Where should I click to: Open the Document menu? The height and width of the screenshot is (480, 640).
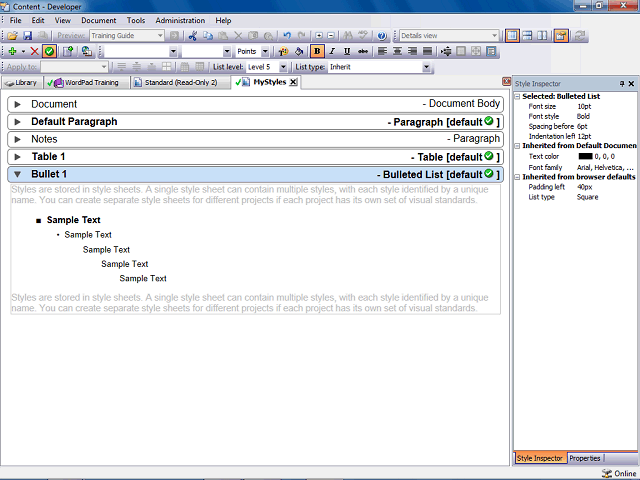click(x=99, y=20)
